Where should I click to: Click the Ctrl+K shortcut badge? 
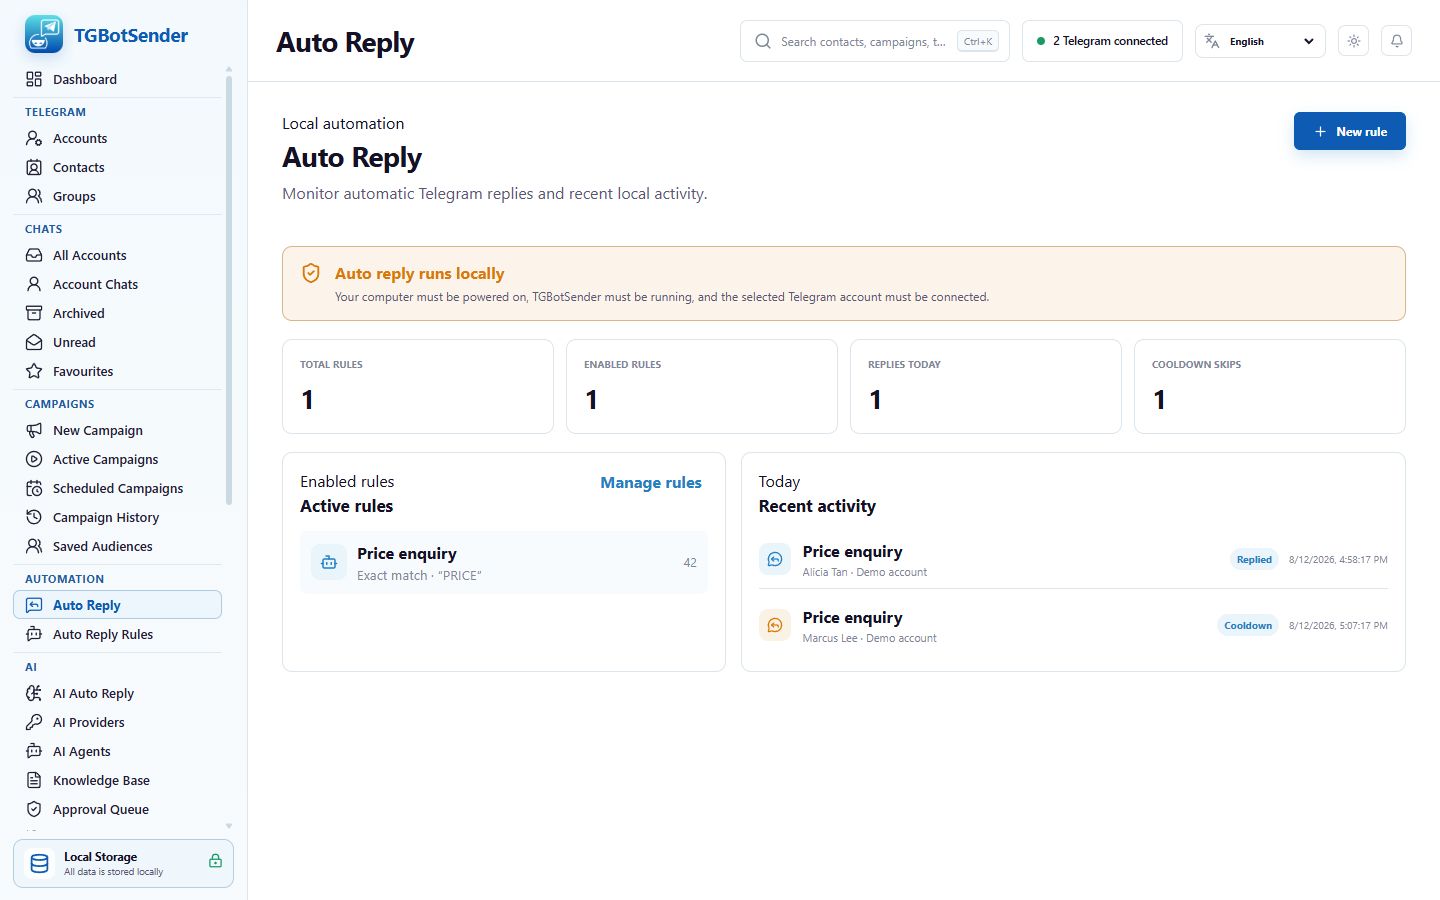(977, 41)
